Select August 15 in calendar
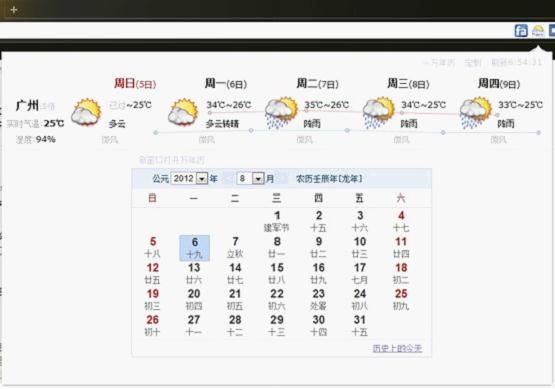 tap(277, 274)
